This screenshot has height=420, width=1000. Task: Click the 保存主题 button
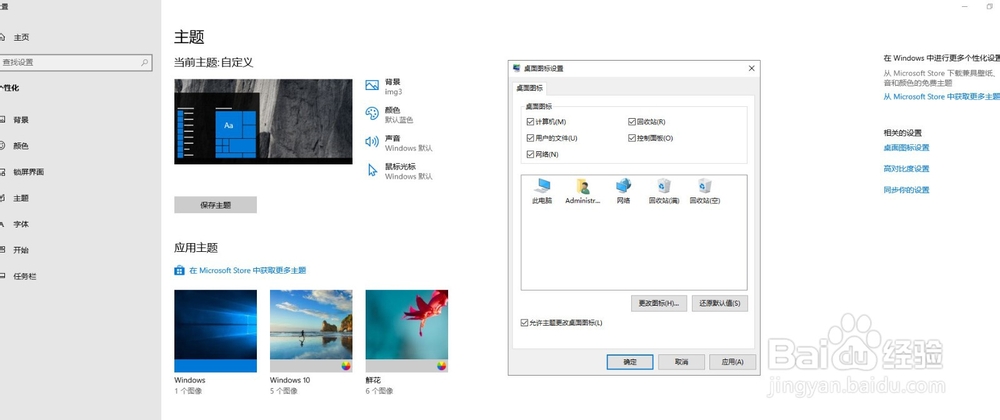[x=216, y=205]
